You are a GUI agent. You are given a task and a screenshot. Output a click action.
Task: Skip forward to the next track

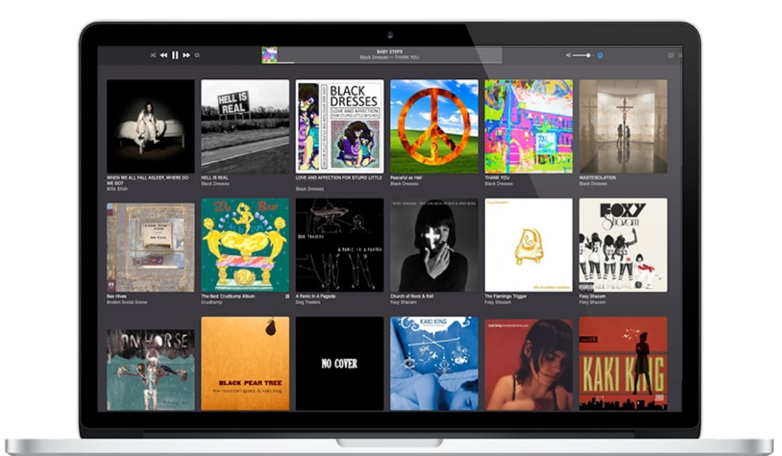pos(187,55)
